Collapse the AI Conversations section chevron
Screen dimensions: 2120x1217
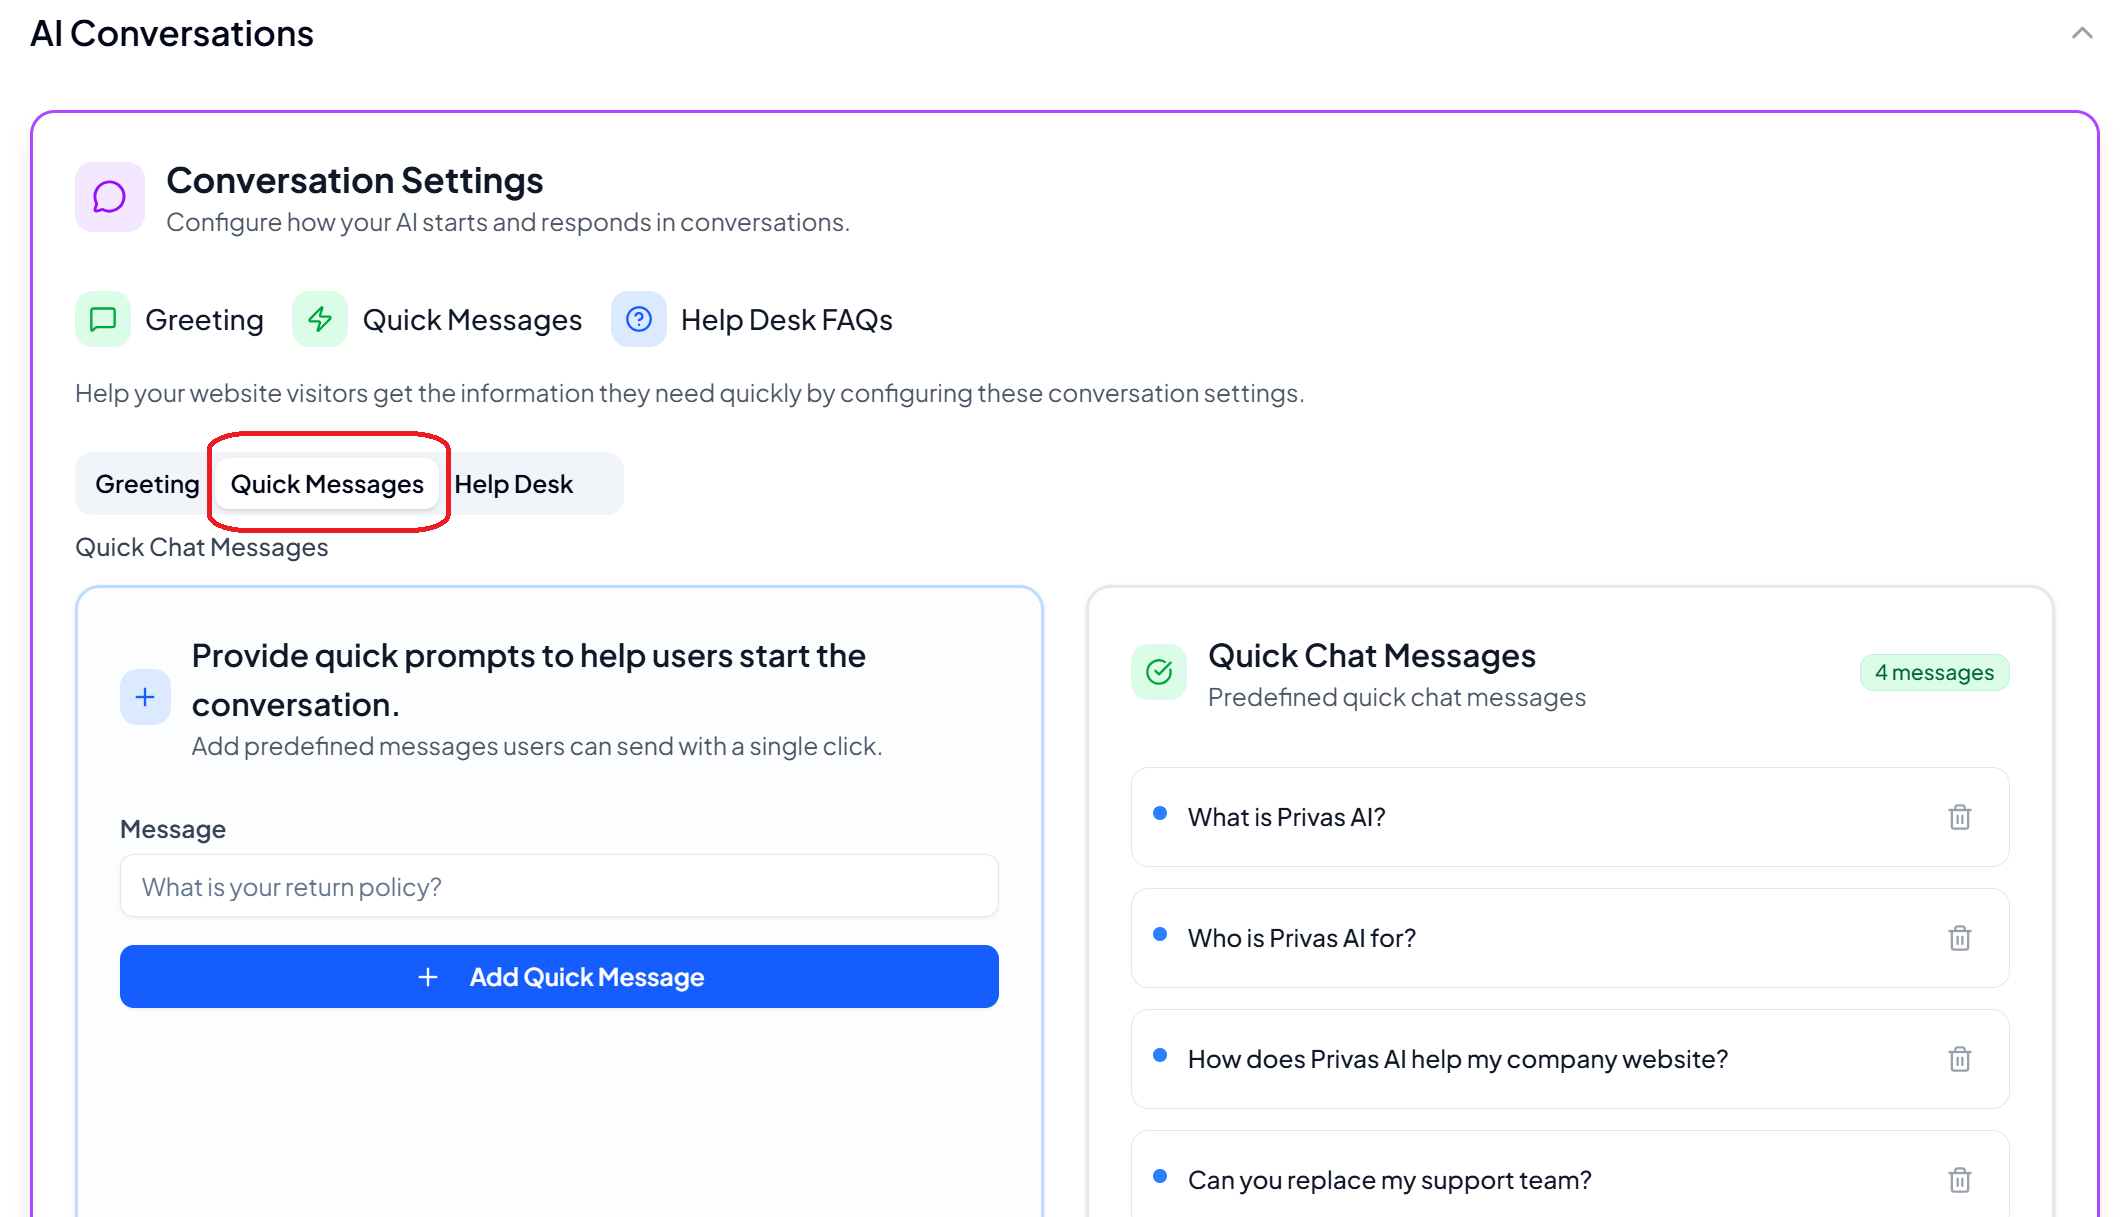[2082, 34]
